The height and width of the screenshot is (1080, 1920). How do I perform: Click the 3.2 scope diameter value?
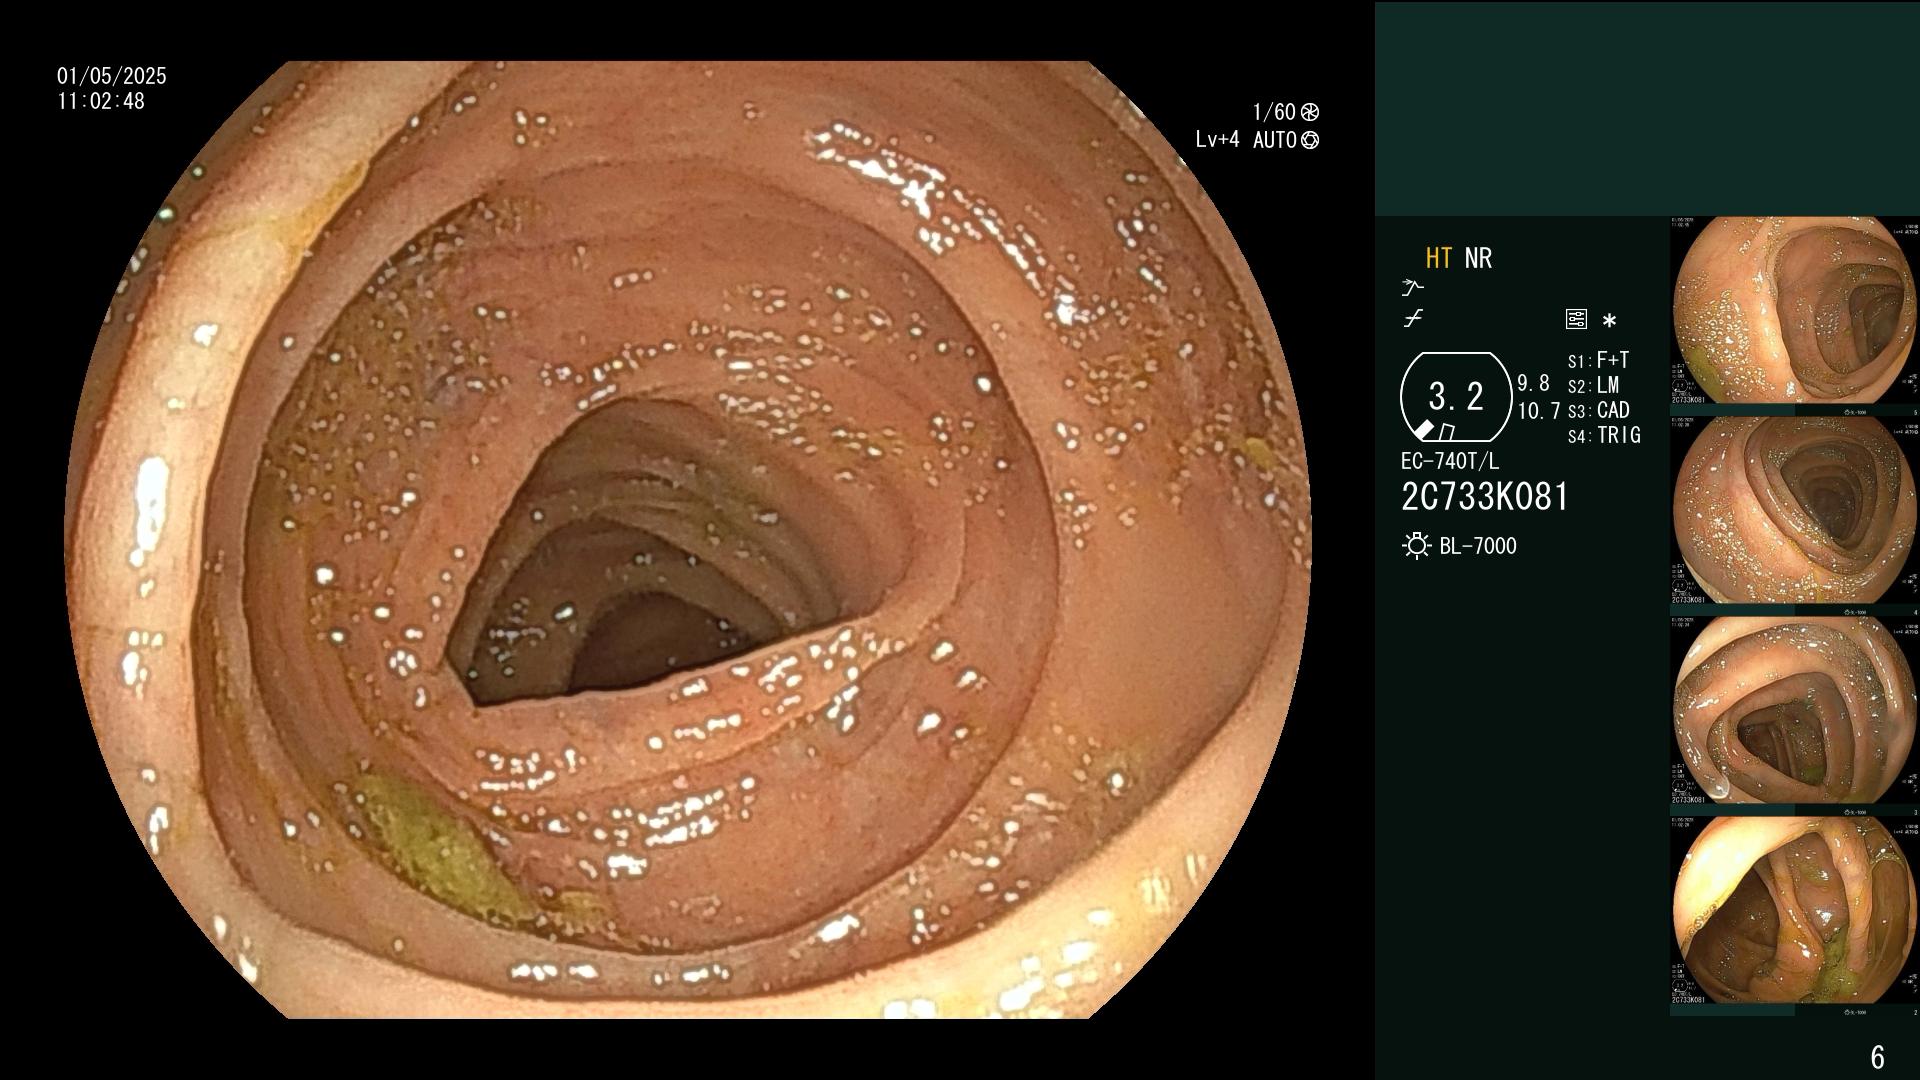(1456, 396)
